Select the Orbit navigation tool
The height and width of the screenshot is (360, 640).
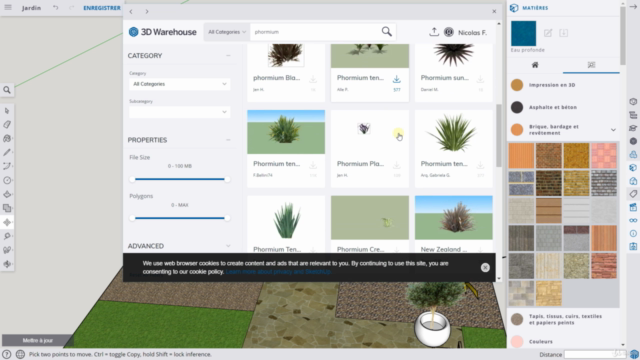pyautogui.click(x=7, y=264)
